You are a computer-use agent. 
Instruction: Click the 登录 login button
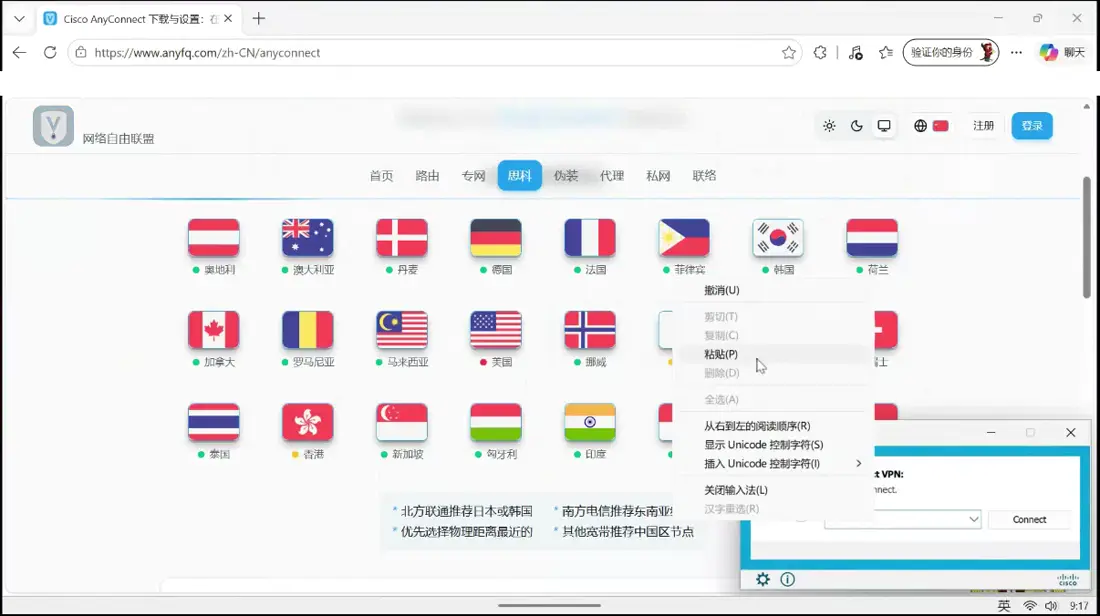tap(1032, 126)
